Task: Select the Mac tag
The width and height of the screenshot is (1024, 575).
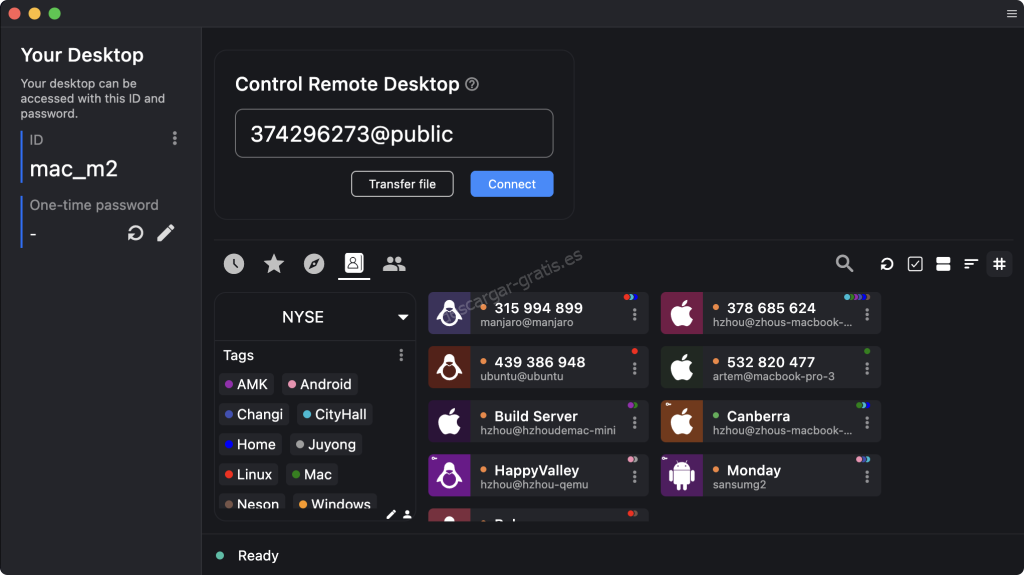Action: (x=312, y=474)
